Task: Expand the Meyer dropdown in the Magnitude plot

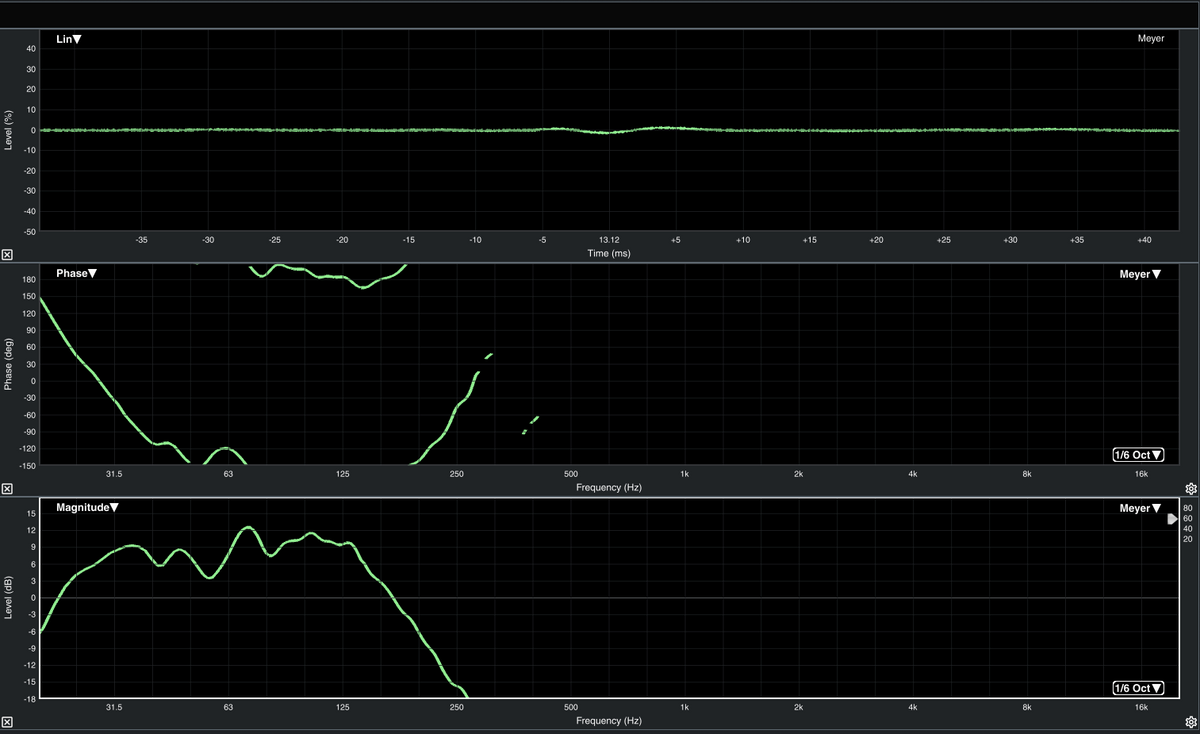Action: click(x=1141, y=509)
